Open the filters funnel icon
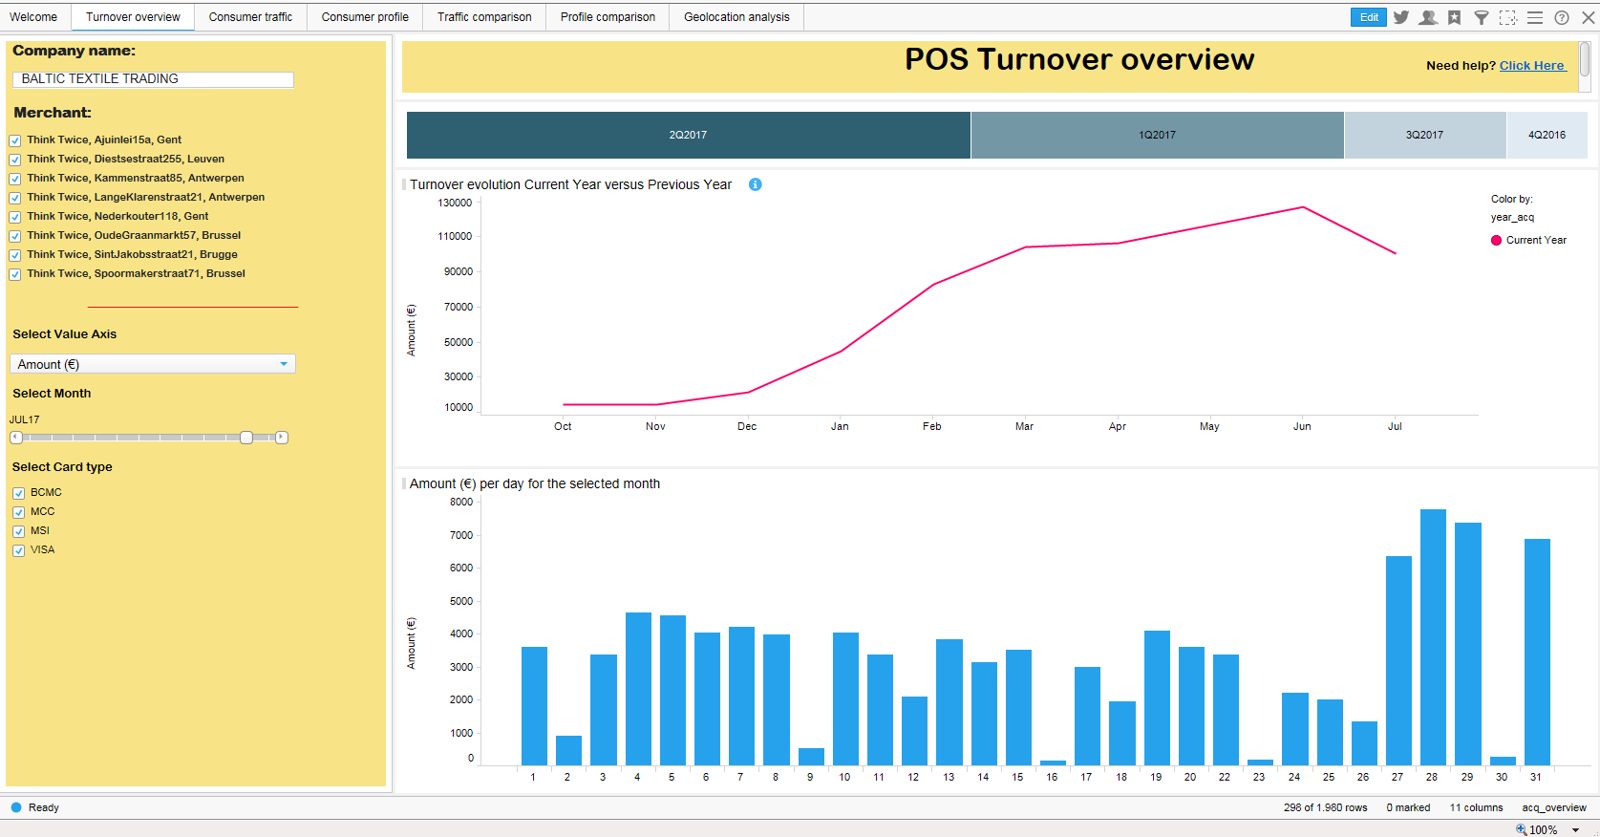Screen dimensions: 1600x837 (1481, 17)
